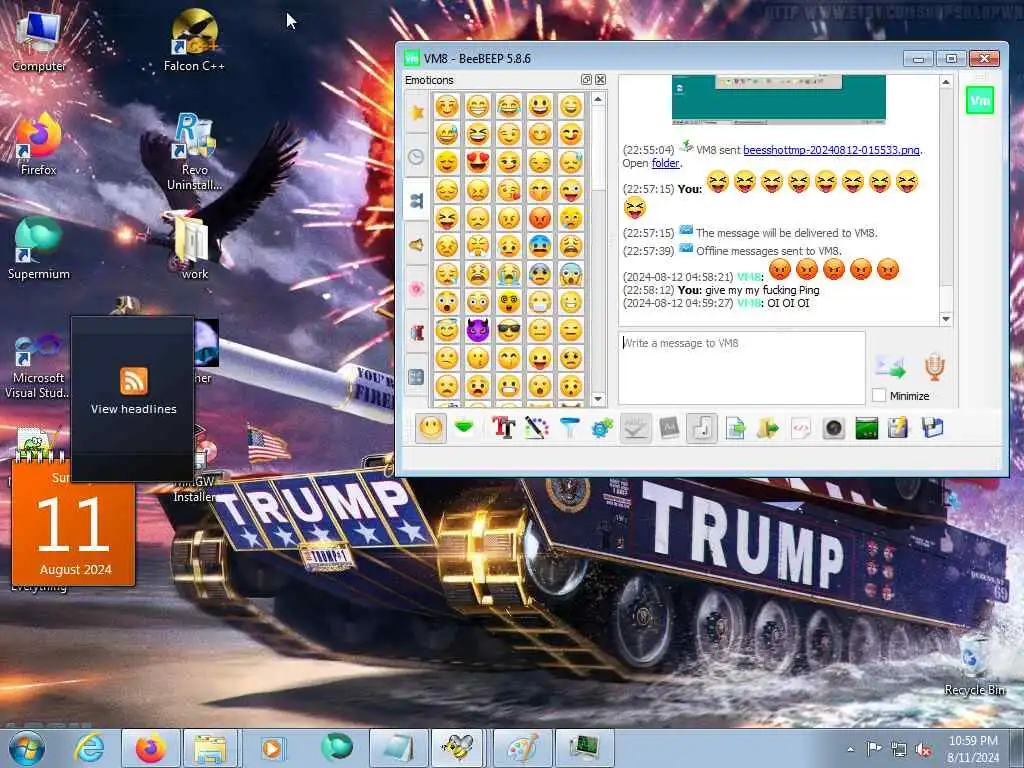
Task: Select the pink flower emoticon tab
Action: [417, 288]
